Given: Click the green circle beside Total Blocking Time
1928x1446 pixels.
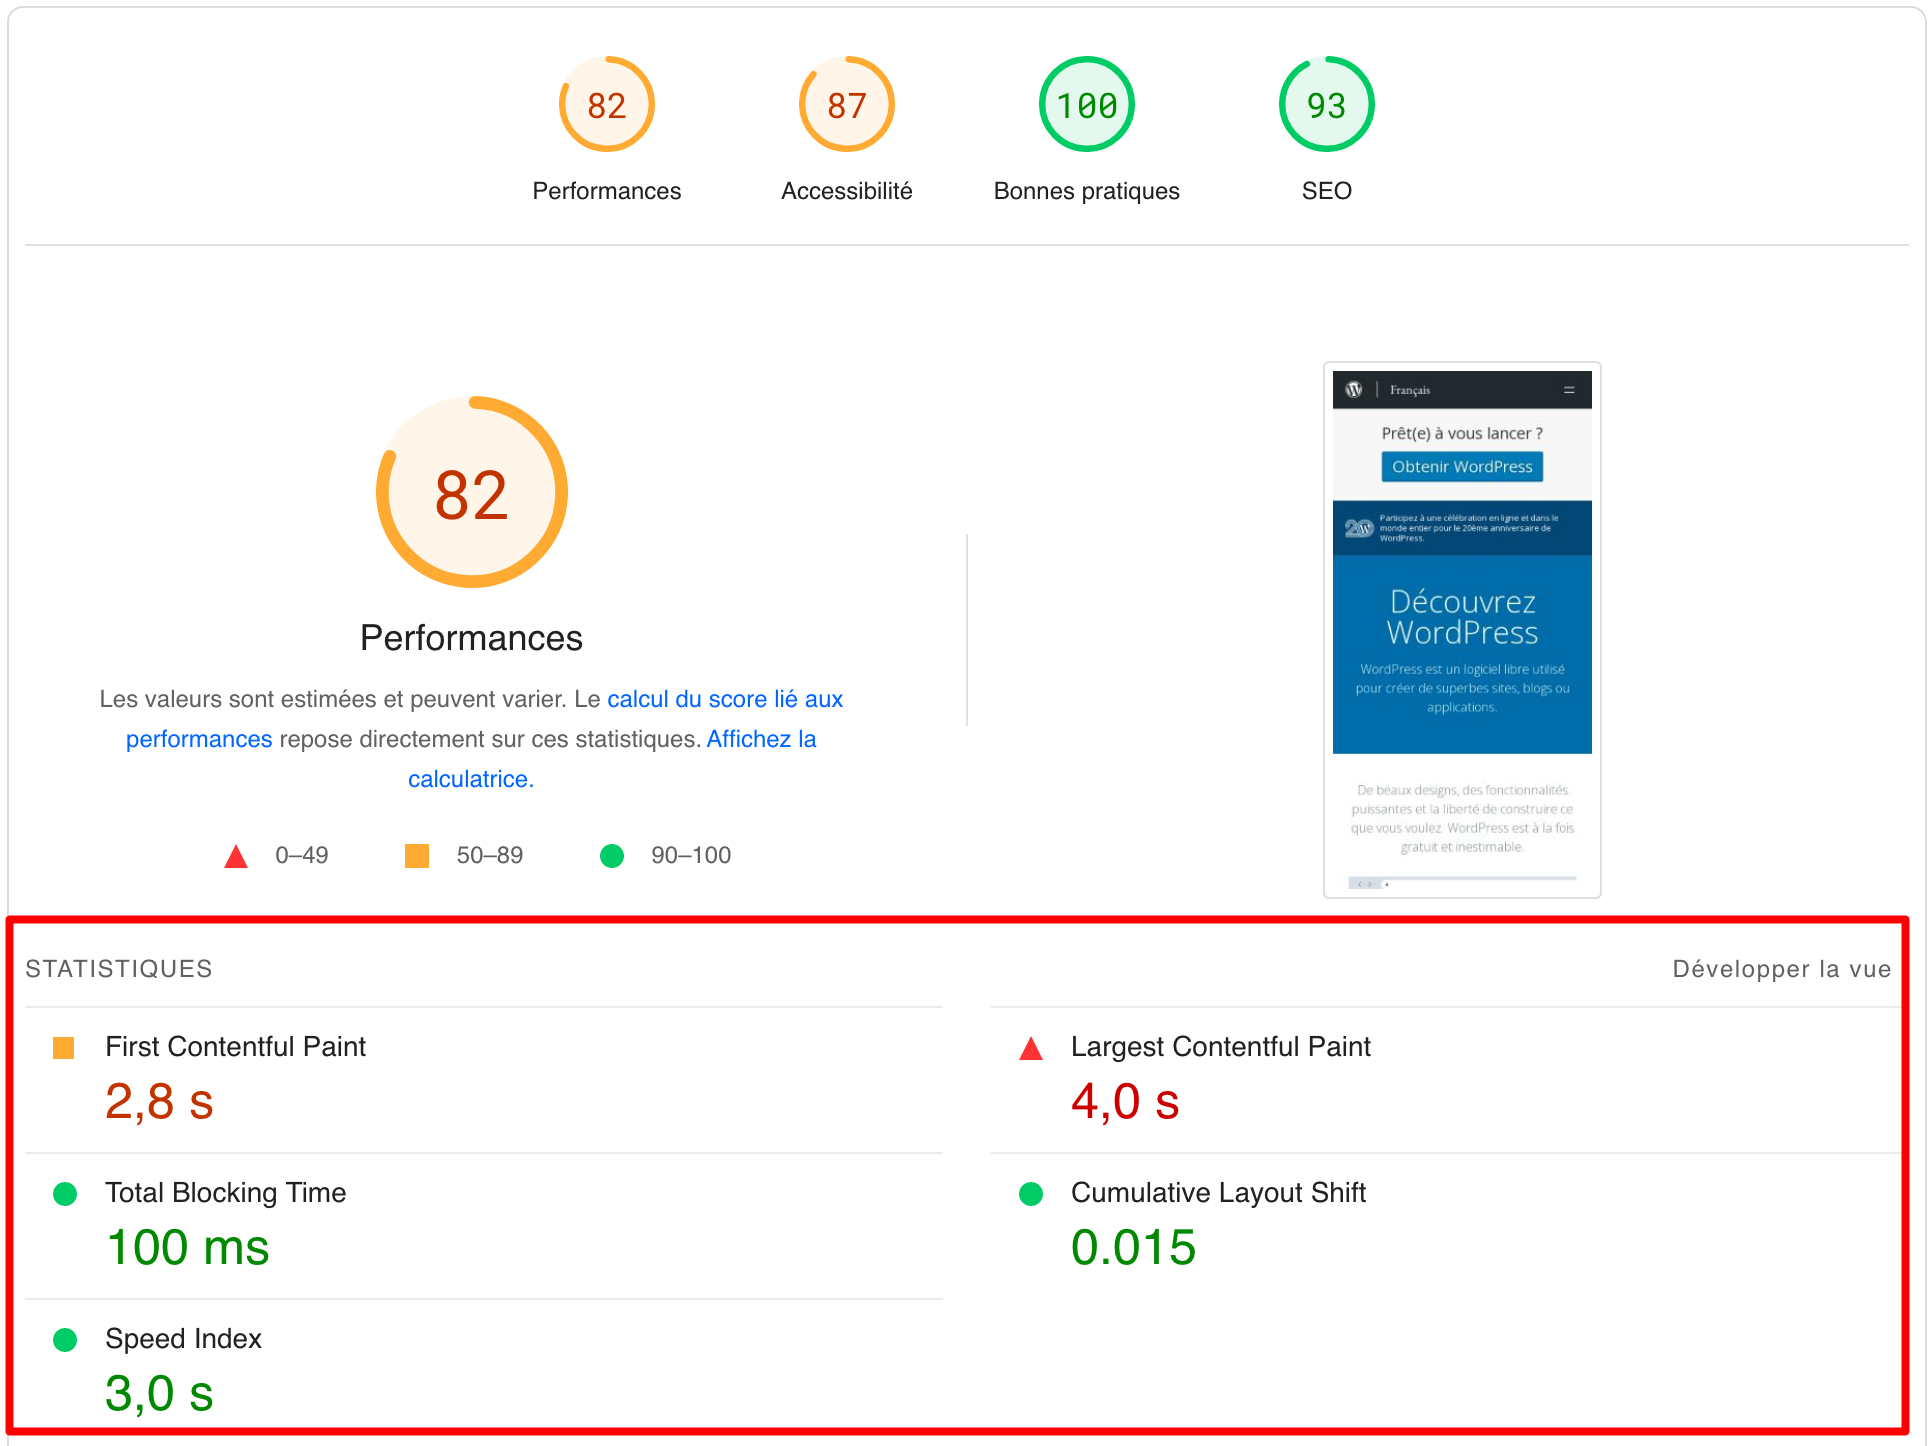Looking at the screenshot, I should click(x=65, y=1192).
